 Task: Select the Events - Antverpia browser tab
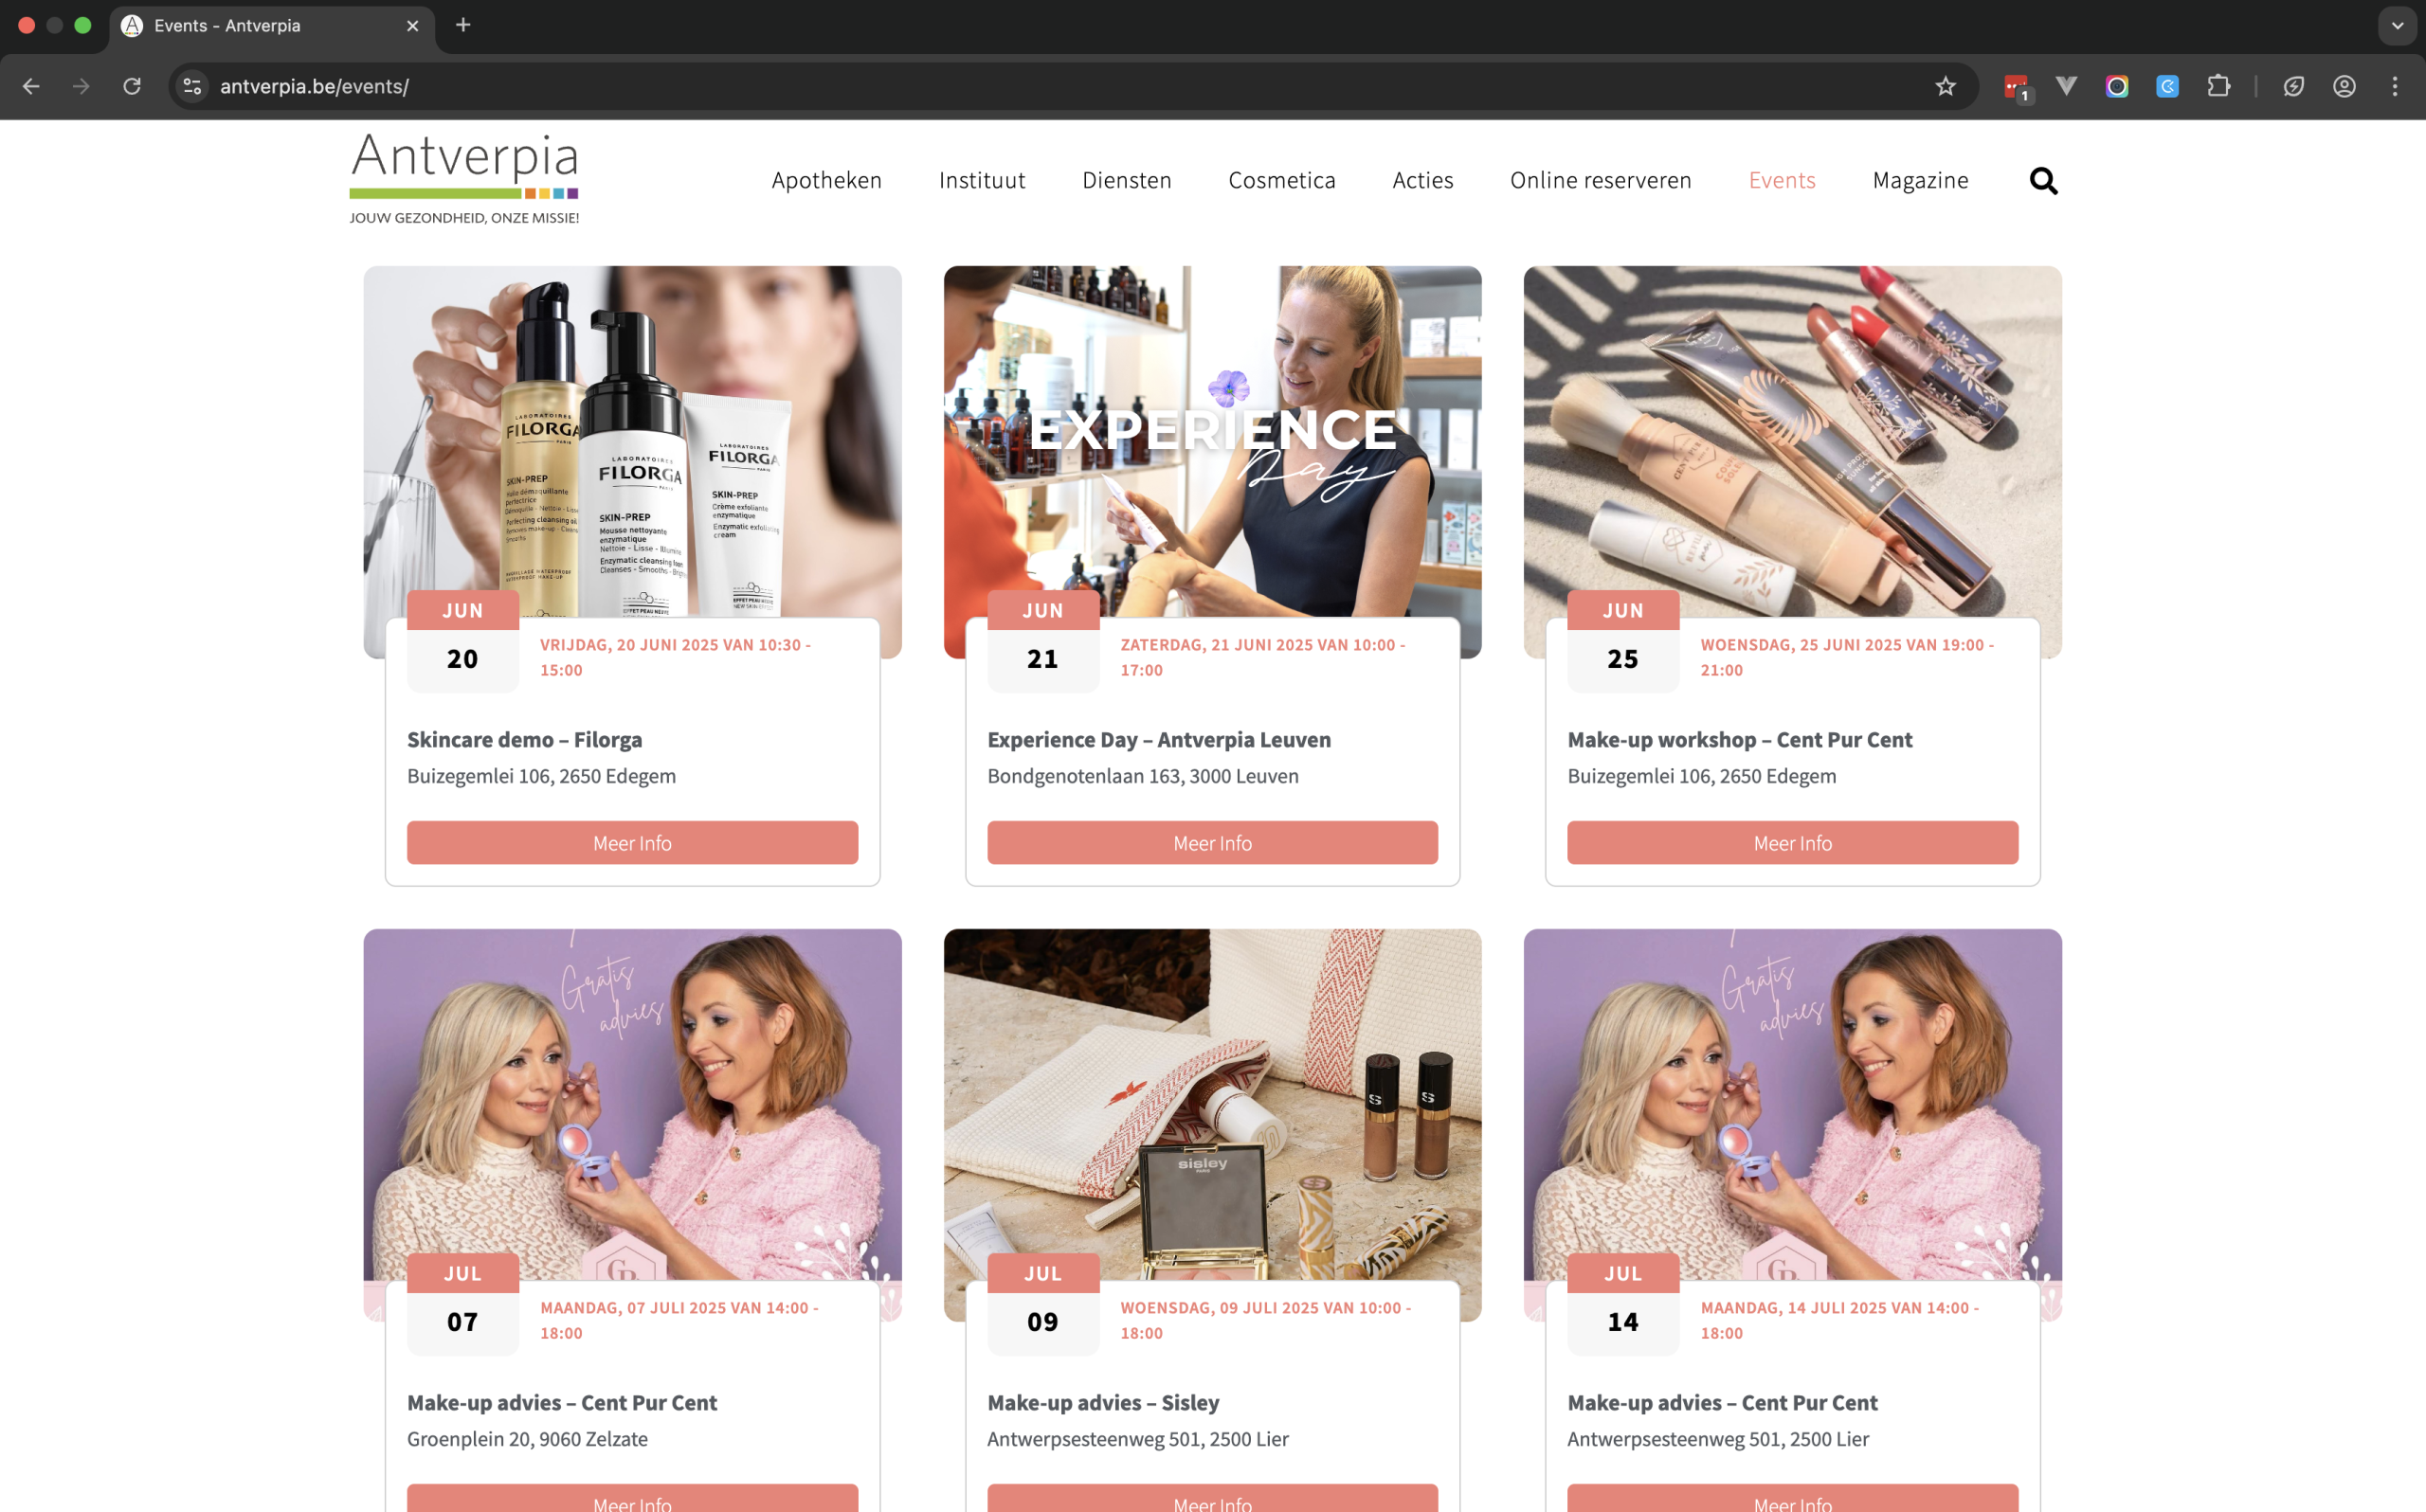(x=270, y=26)
